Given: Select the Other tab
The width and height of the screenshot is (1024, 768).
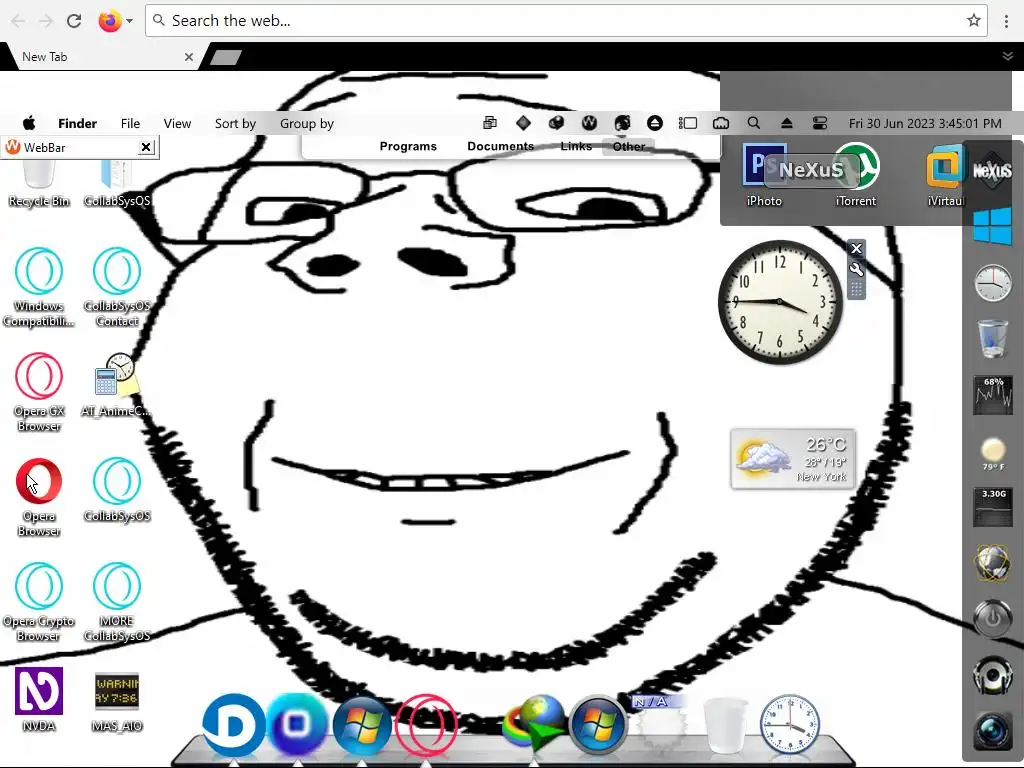Looking at the screenshot, I should (x=629, y=146).
